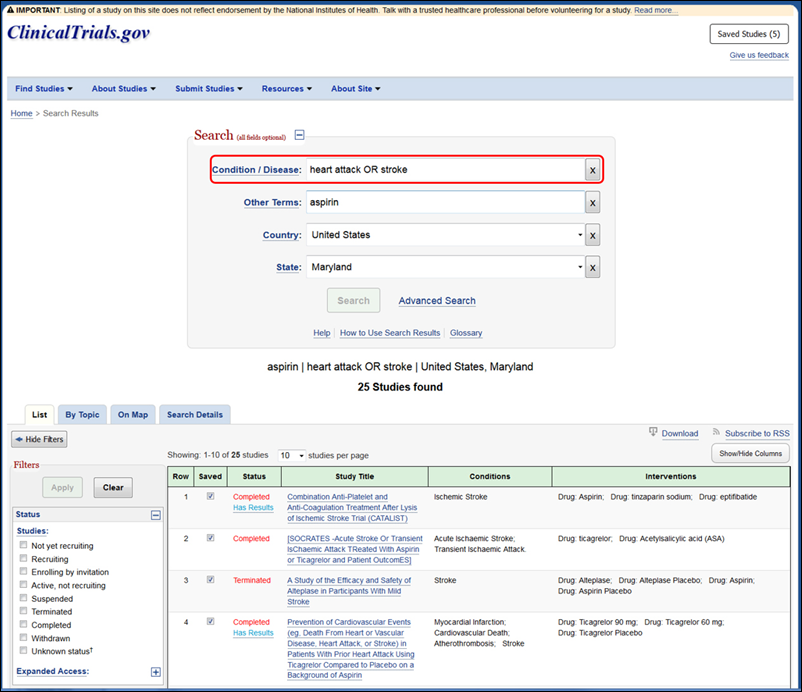
Task: Click in the Other Terms input field
Action: coord(445,203)
